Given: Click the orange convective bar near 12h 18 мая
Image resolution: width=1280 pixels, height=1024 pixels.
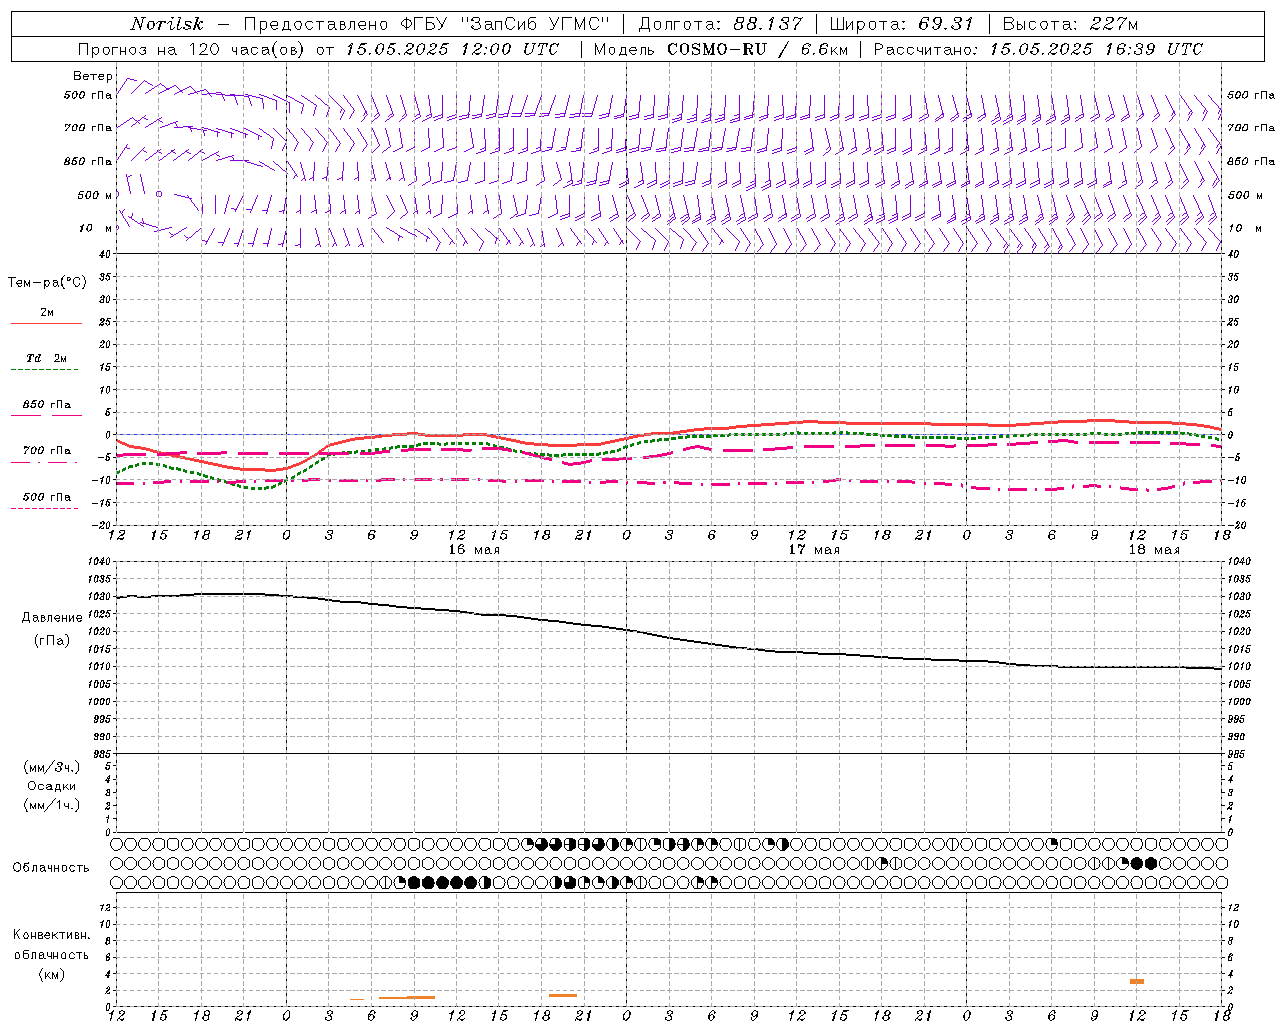Looking at the screenshot, I should coord(1137,981).
